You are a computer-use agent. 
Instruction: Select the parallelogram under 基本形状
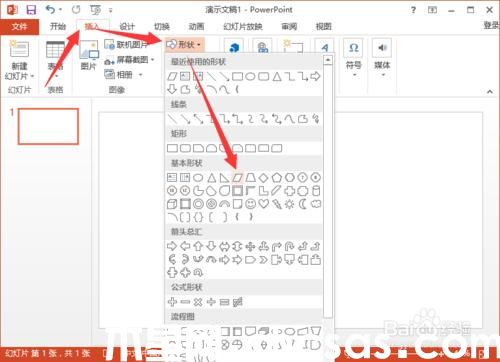coord(237,177)
